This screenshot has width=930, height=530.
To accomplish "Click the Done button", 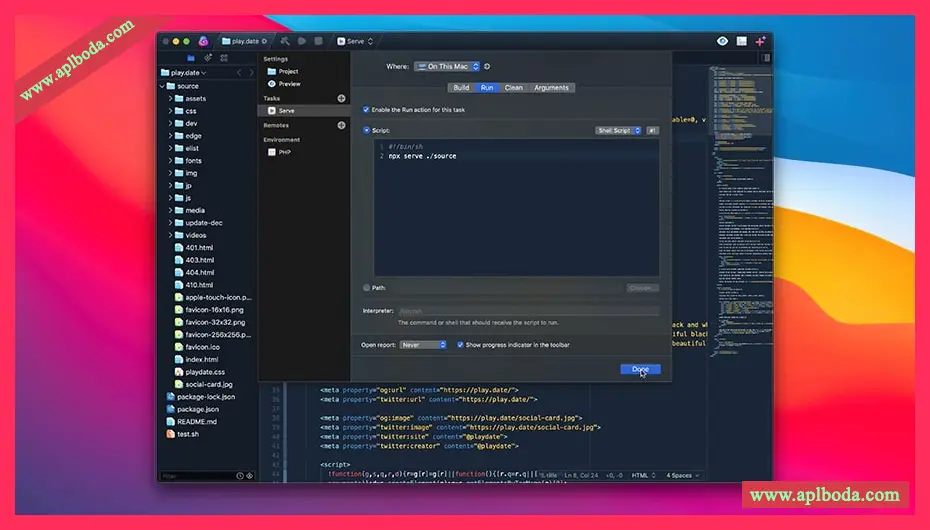I will pos(640,369).
